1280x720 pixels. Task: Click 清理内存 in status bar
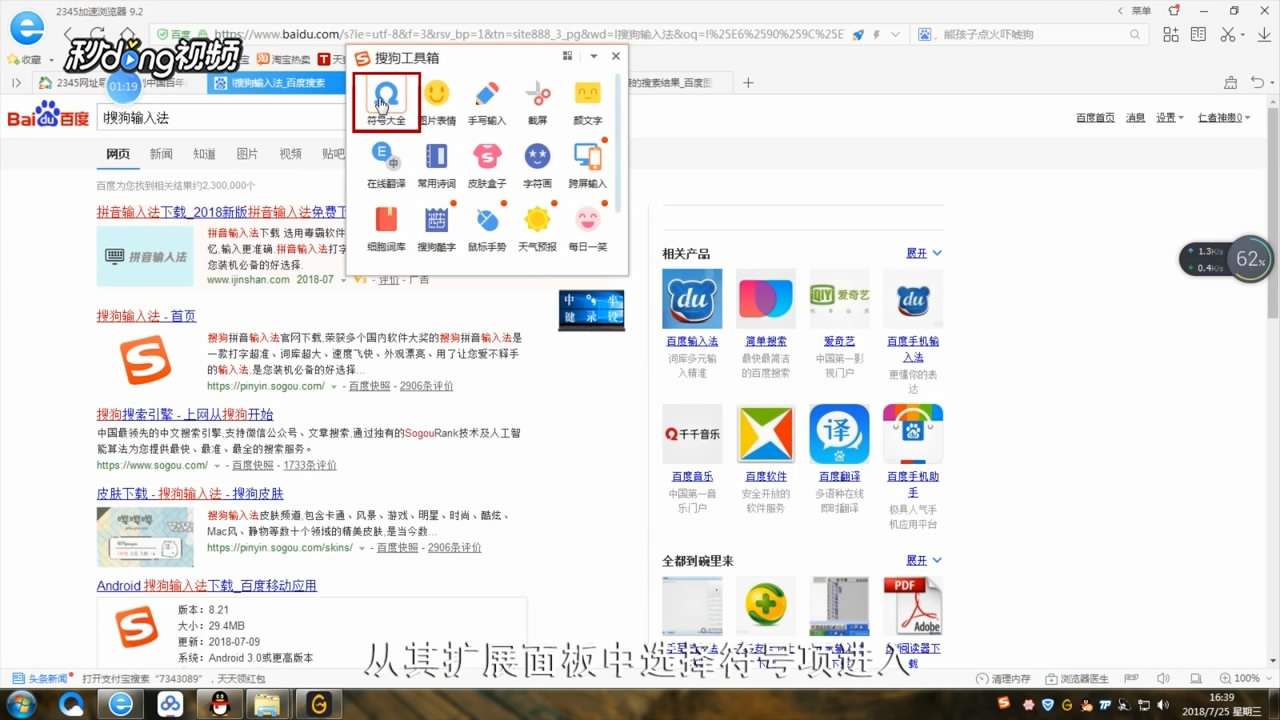tap(1002, 679)
